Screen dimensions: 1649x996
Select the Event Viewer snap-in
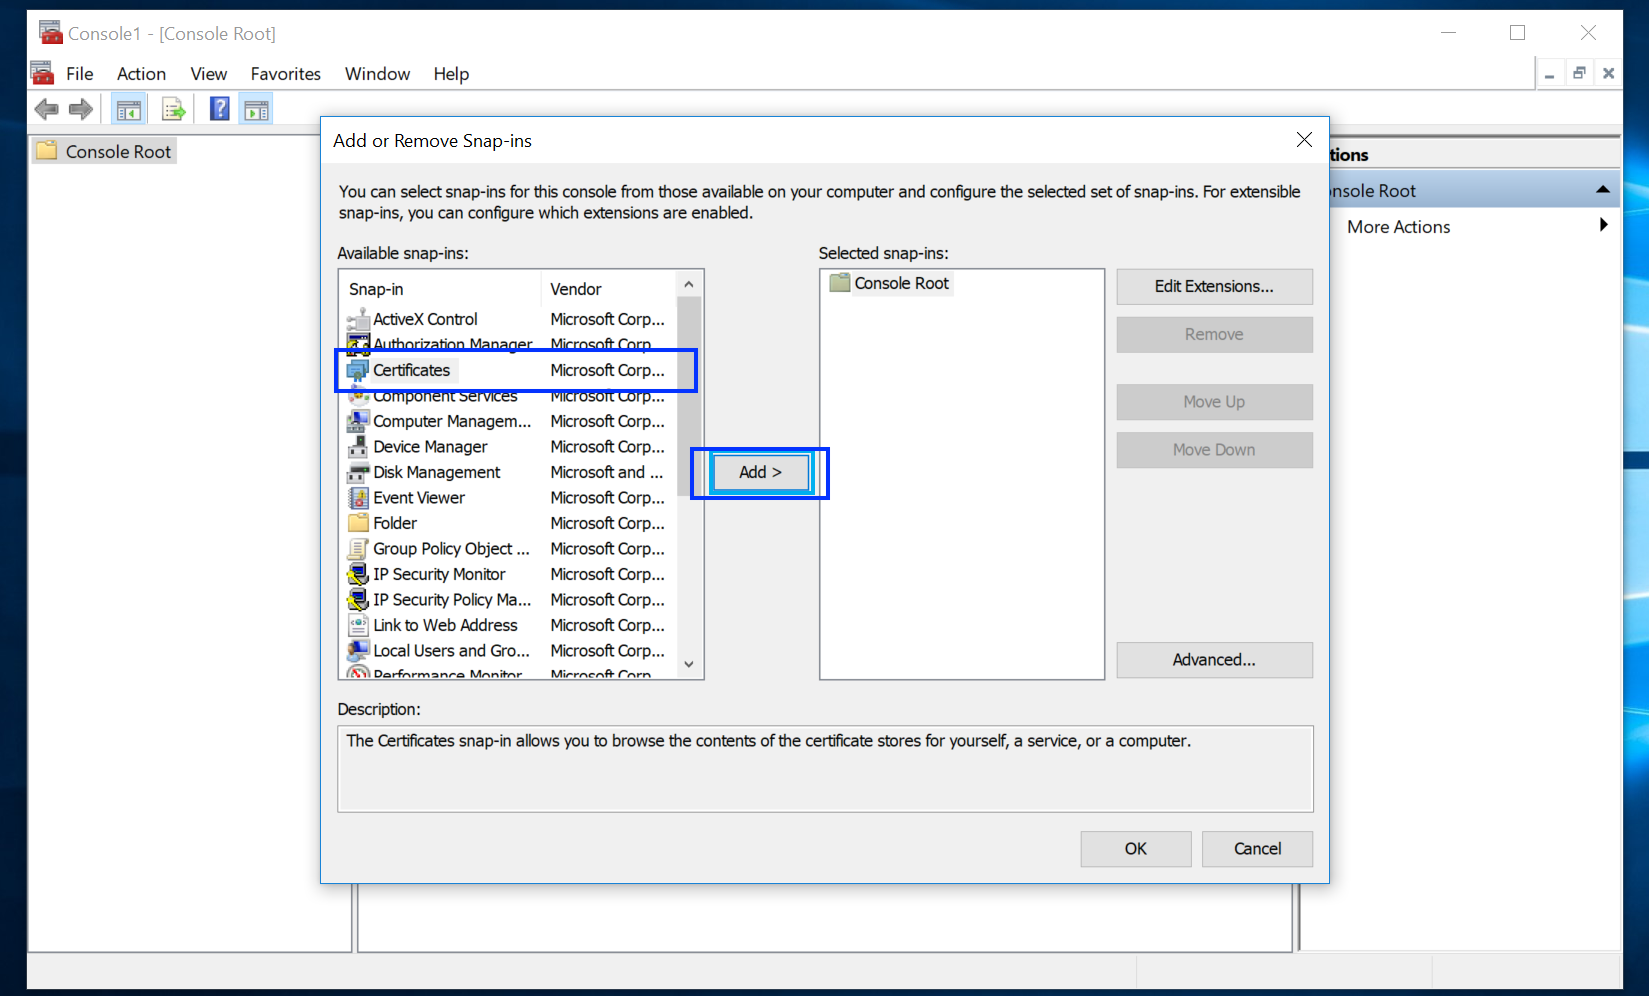(419, 497)
